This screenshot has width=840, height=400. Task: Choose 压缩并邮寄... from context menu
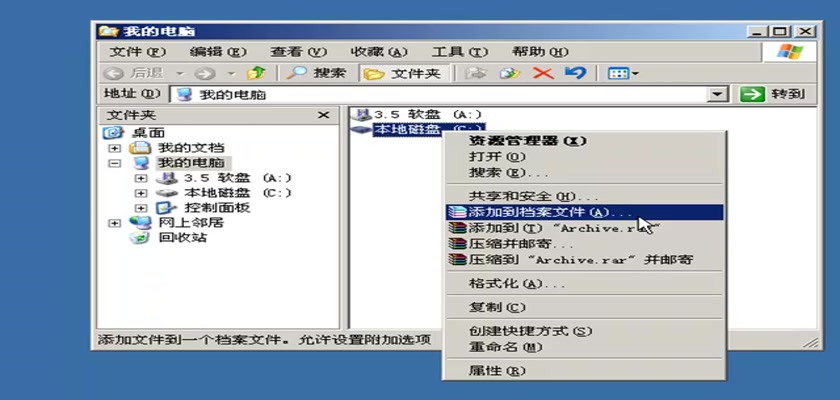point(584,244)
